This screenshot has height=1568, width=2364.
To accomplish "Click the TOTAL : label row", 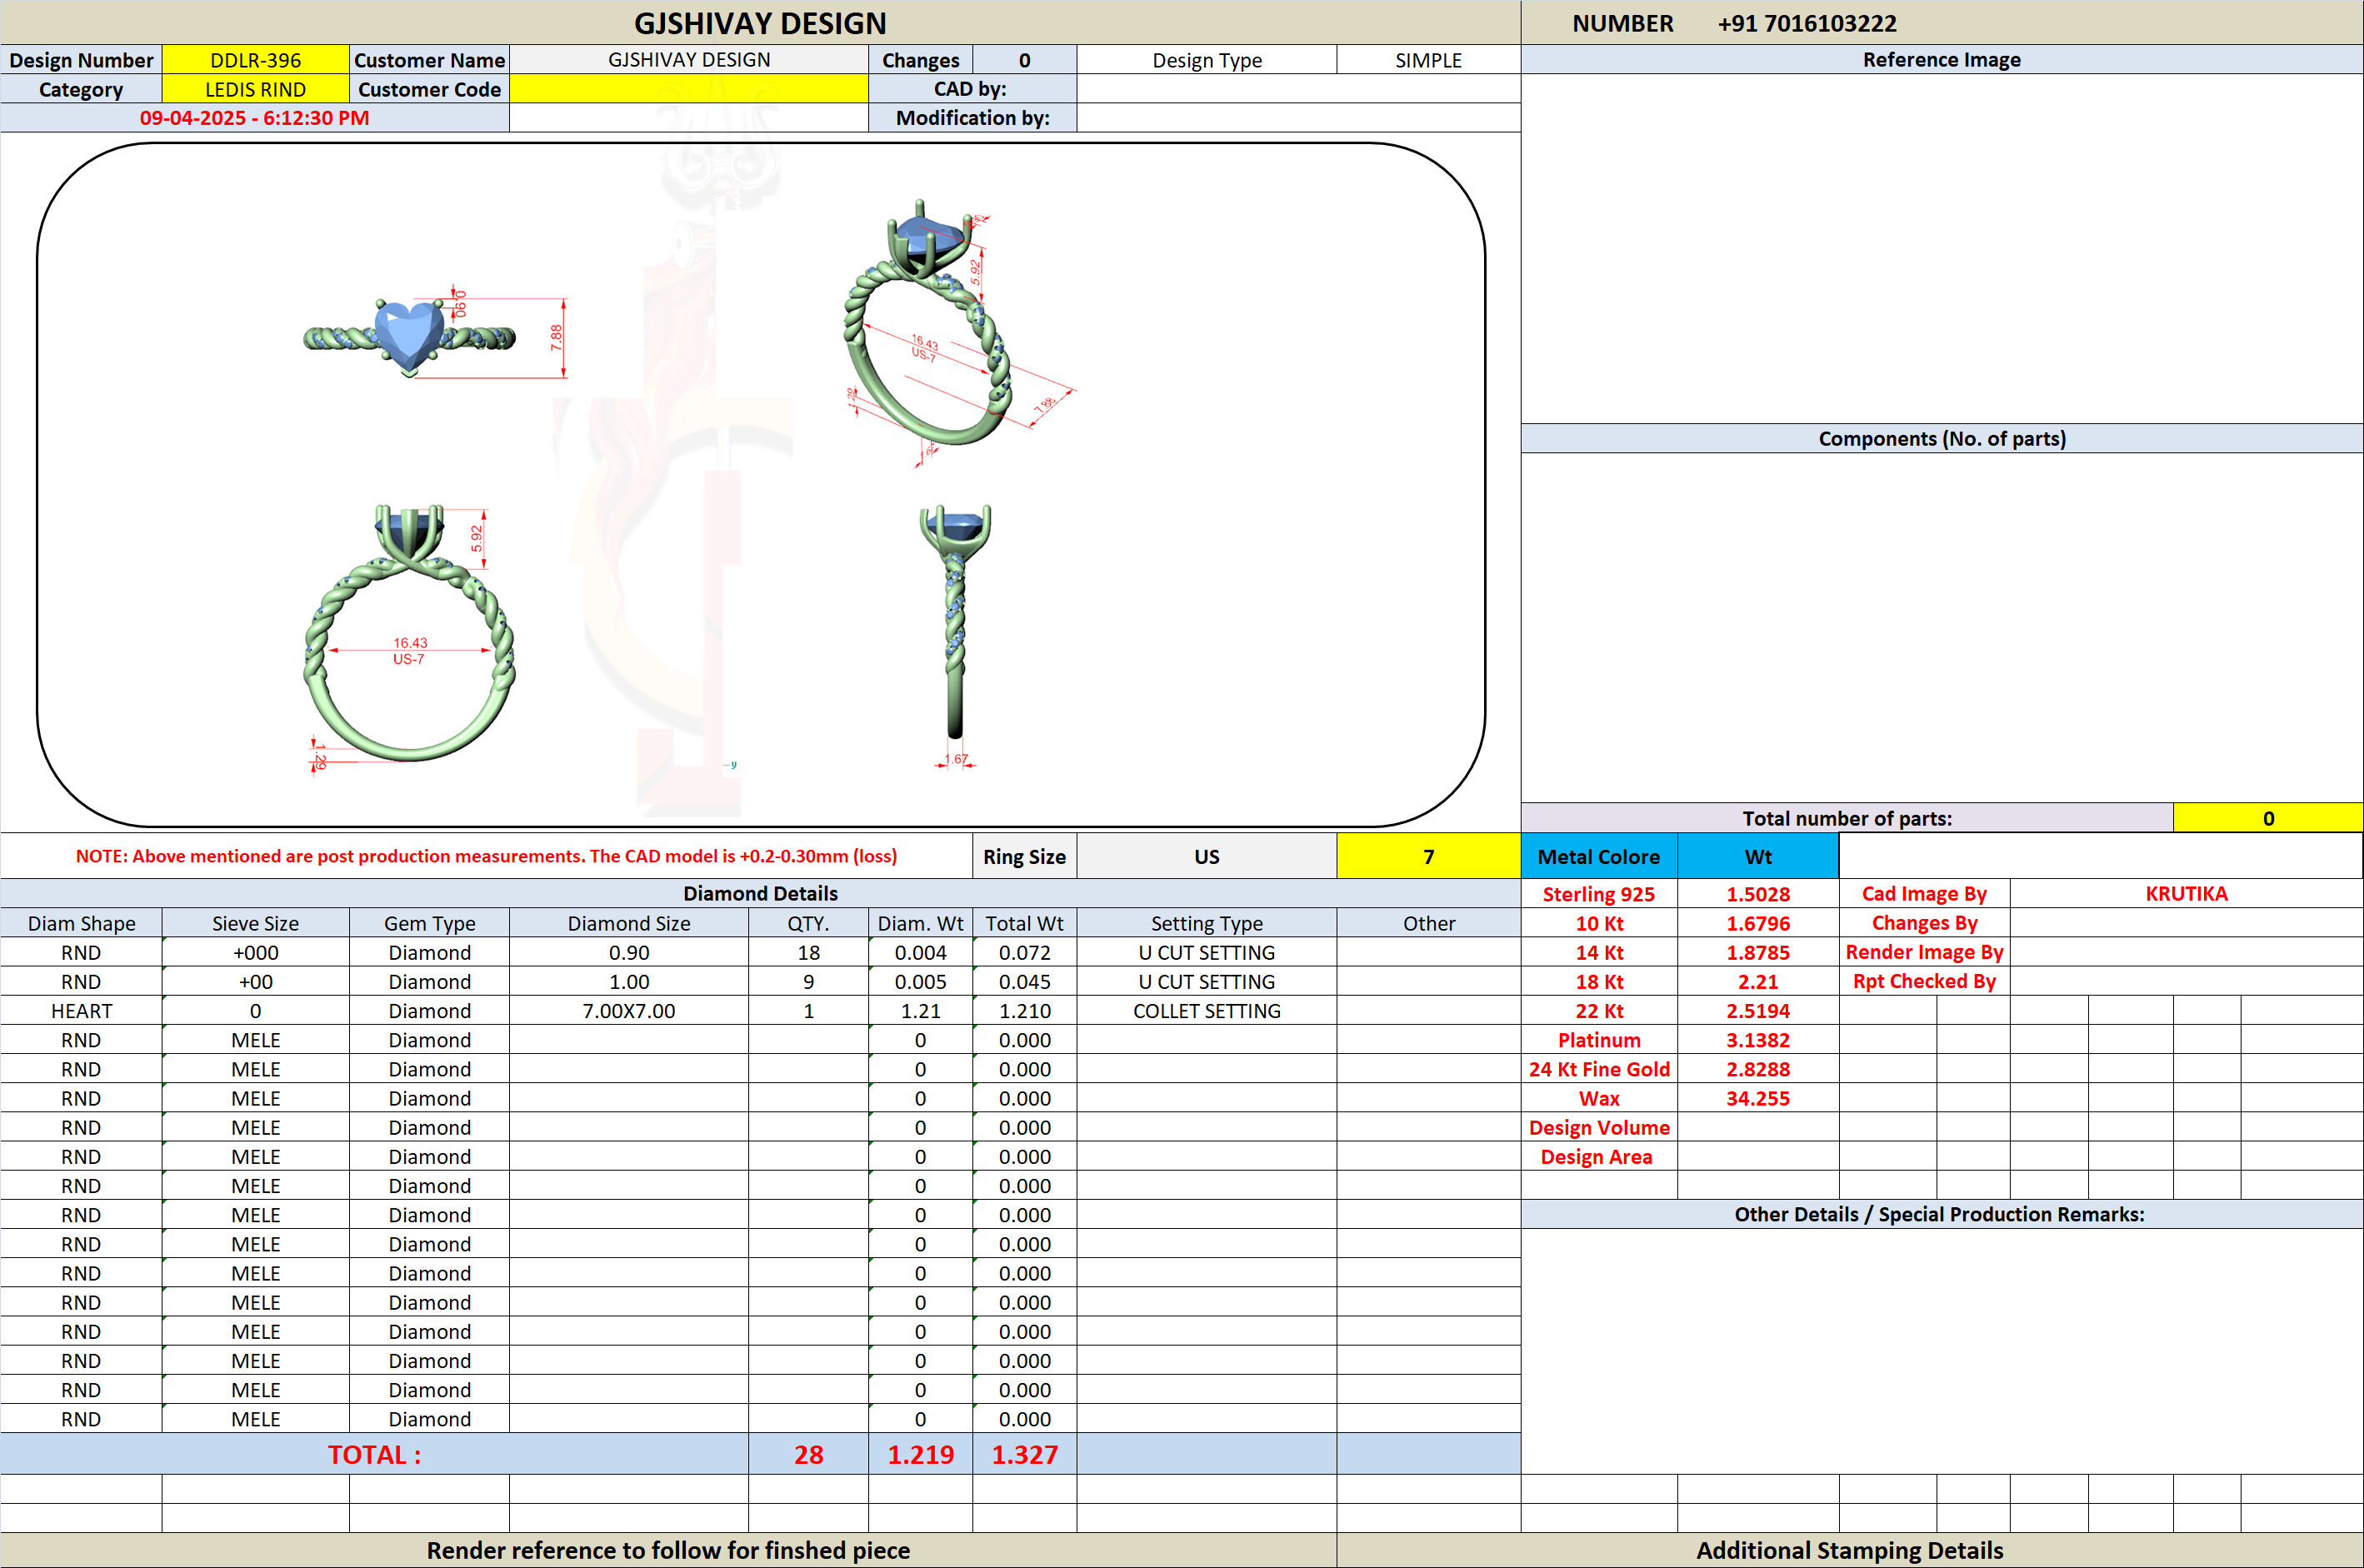I will (374, 1454).
